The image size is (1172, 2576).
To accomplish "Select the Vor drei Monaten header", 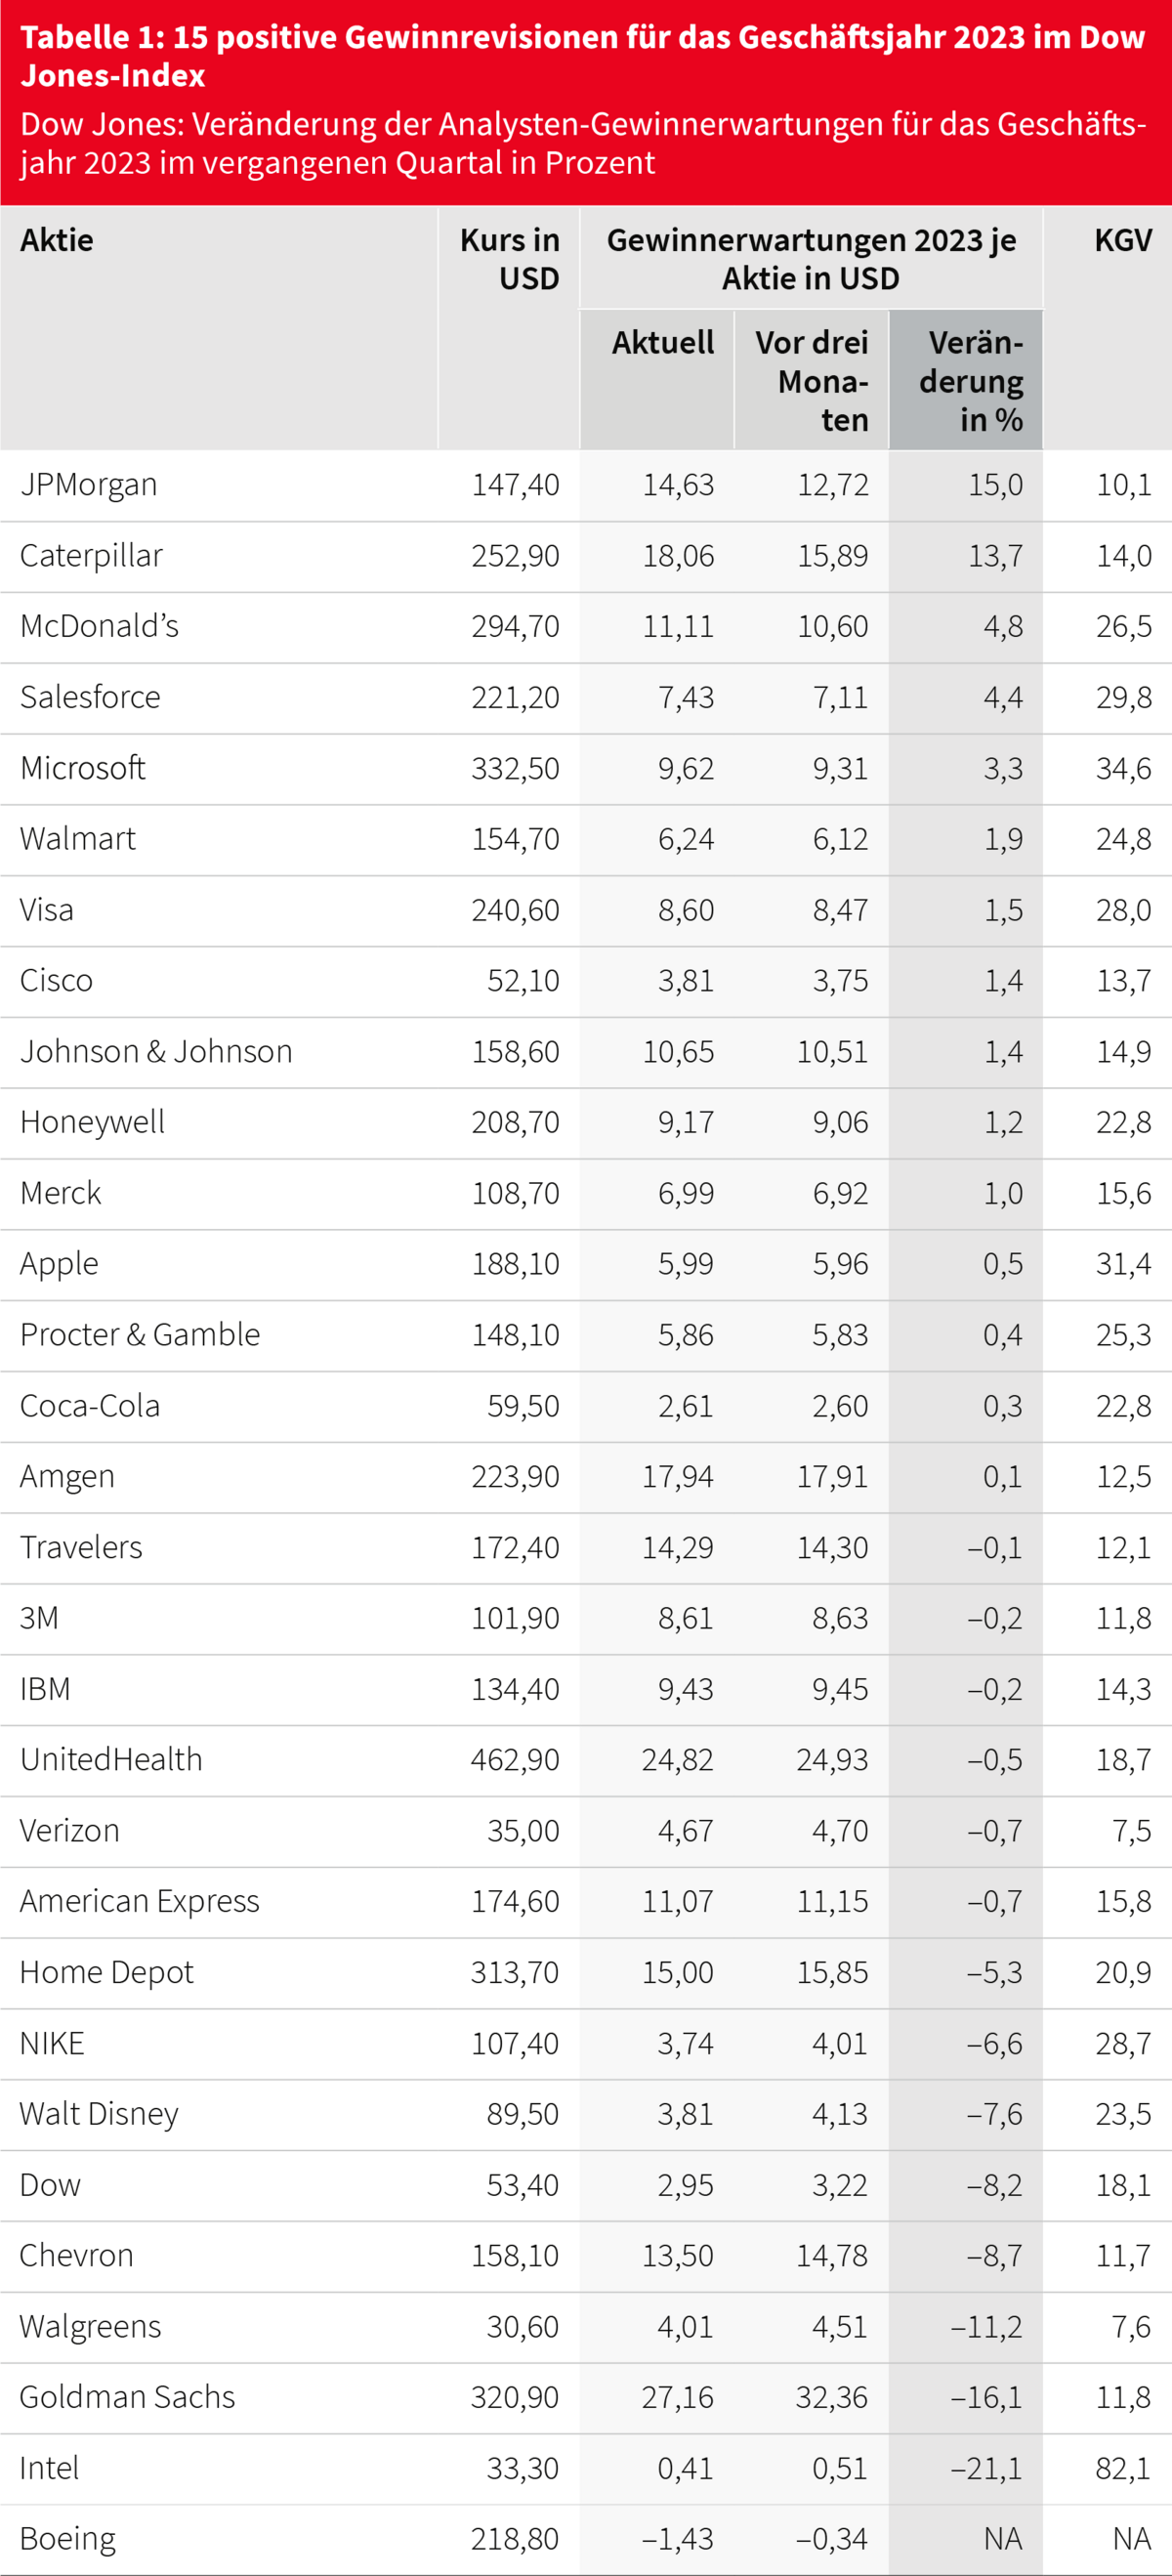I will tap(811, 381).
